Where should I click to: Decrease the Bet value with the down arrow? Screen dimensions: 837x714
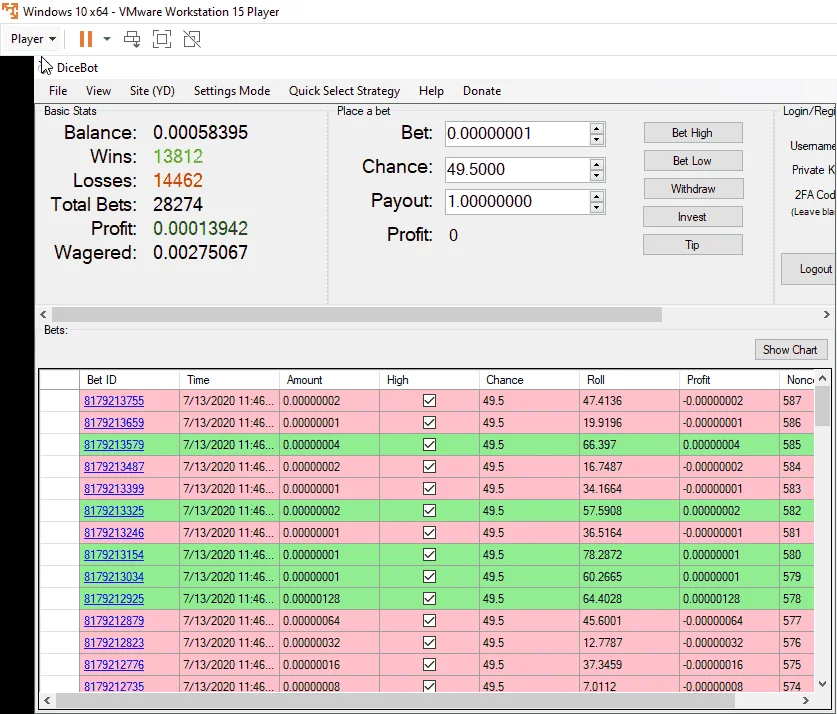pos(597,139)
